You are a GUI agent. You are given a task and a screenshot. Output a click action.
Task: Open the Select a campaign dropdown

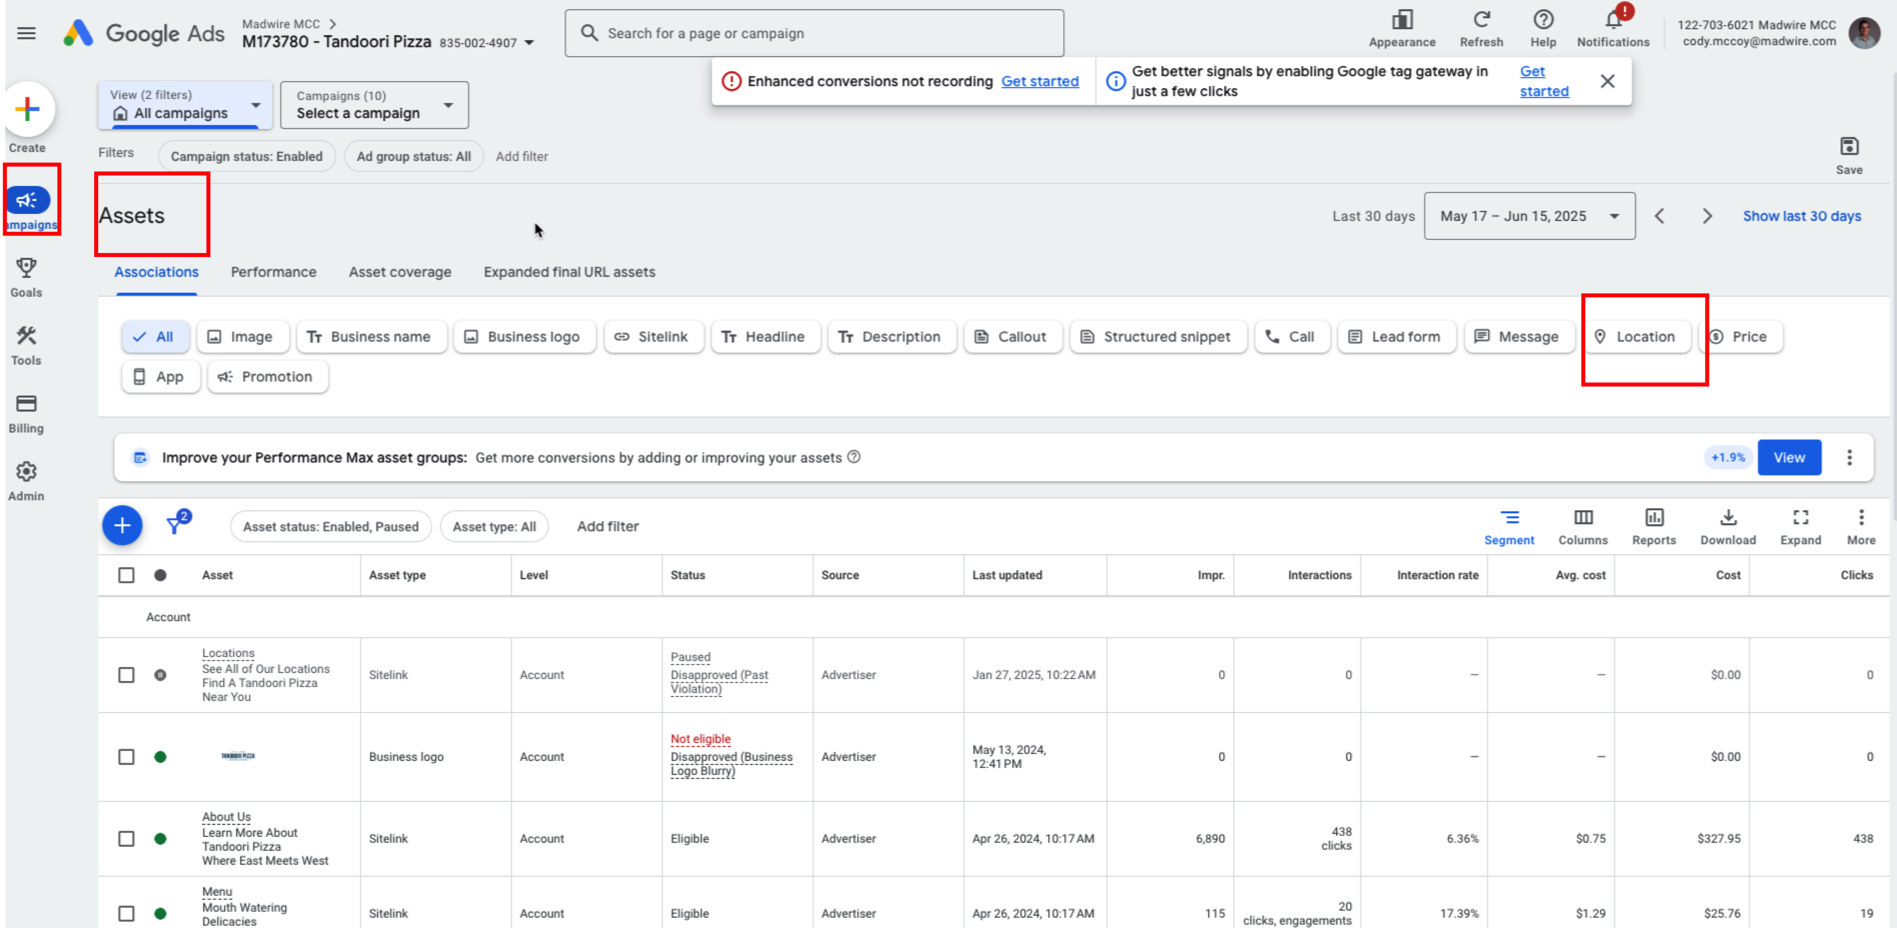tap(374, 105)
